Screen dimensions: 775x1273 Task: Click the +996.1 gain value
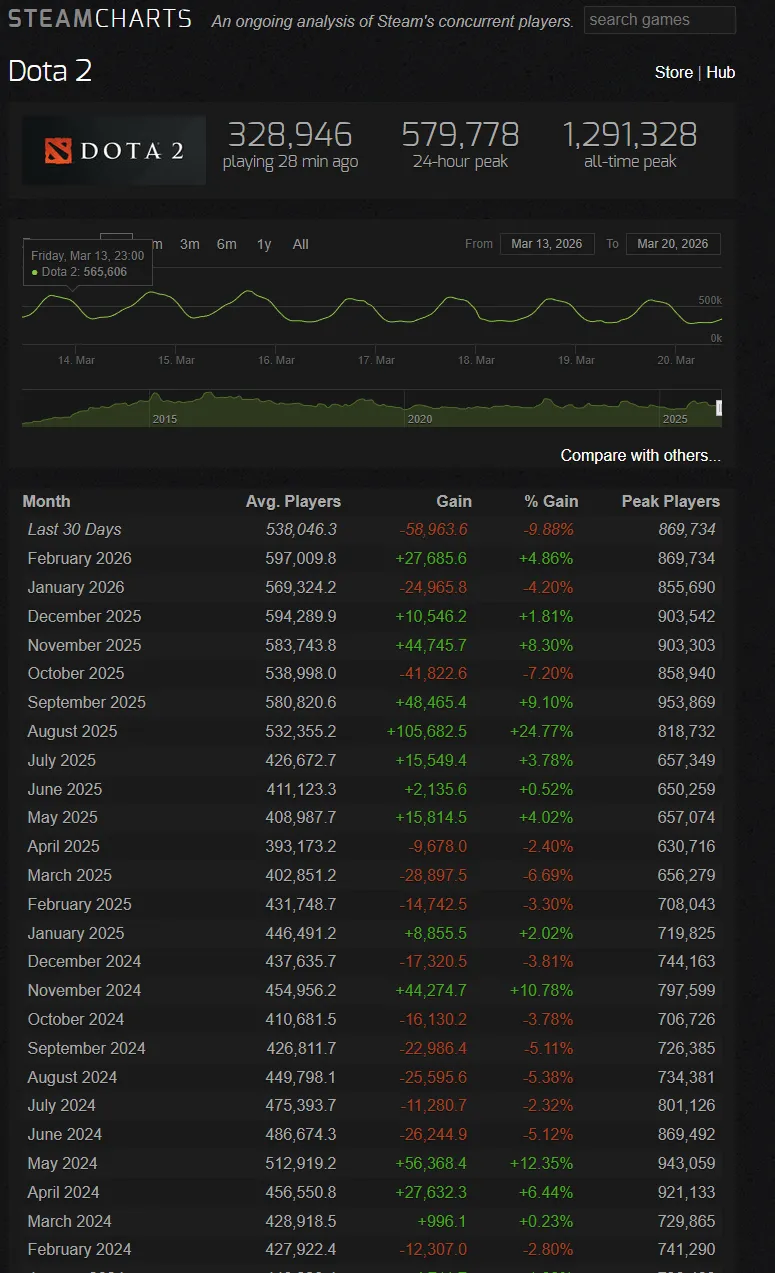[x=444, y=1221]
